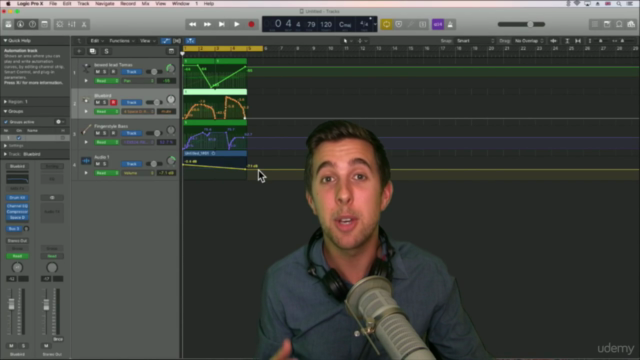Toggle the yellow Cycle mode button
Viewport: 640px width, 360px height.
[x=386, y=24]
